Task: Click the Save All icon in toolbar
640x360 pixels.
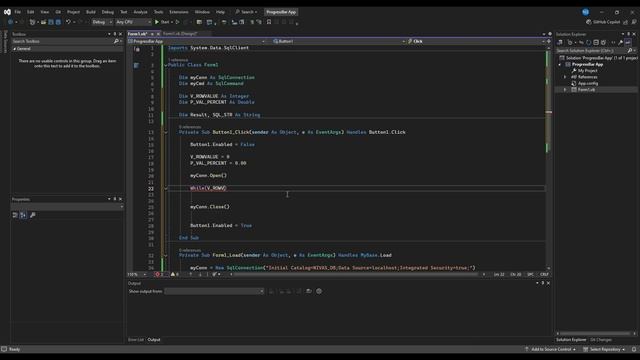Action: point(58,22)
